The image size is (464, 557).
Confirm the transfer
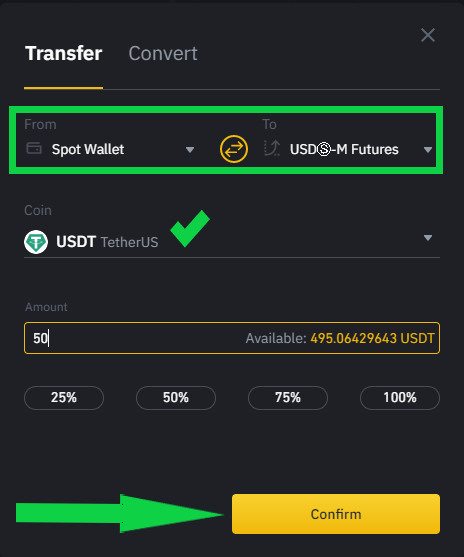point(336,514)
